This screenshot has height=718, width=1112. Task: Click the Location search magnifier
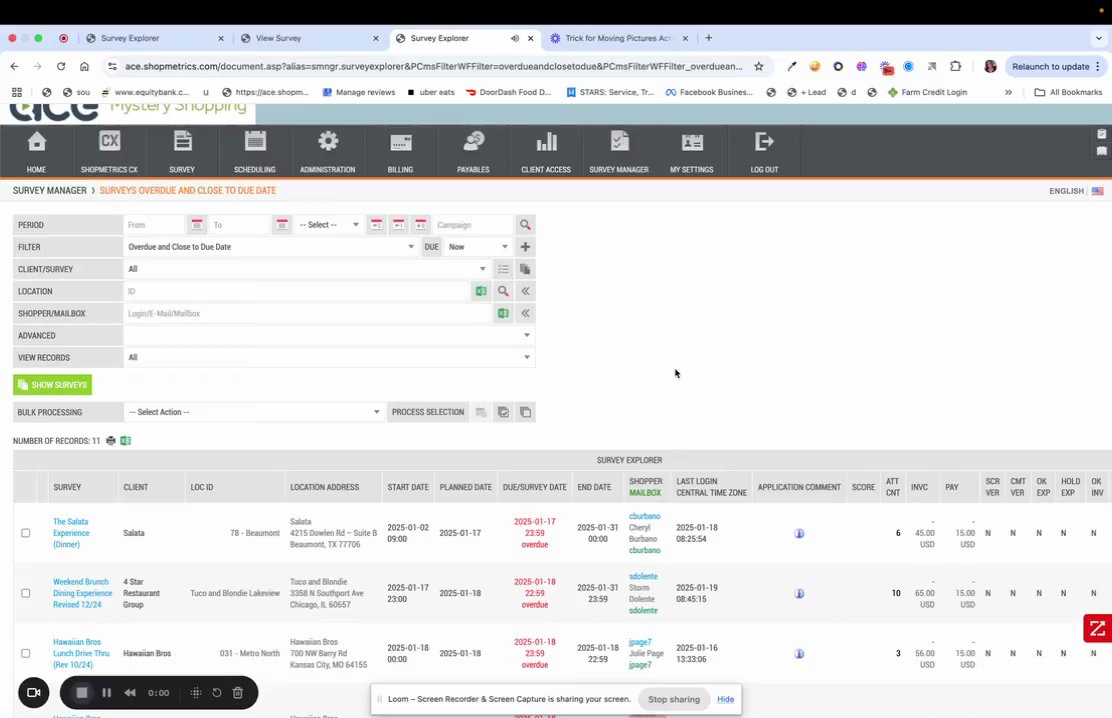tap(503, 291)
